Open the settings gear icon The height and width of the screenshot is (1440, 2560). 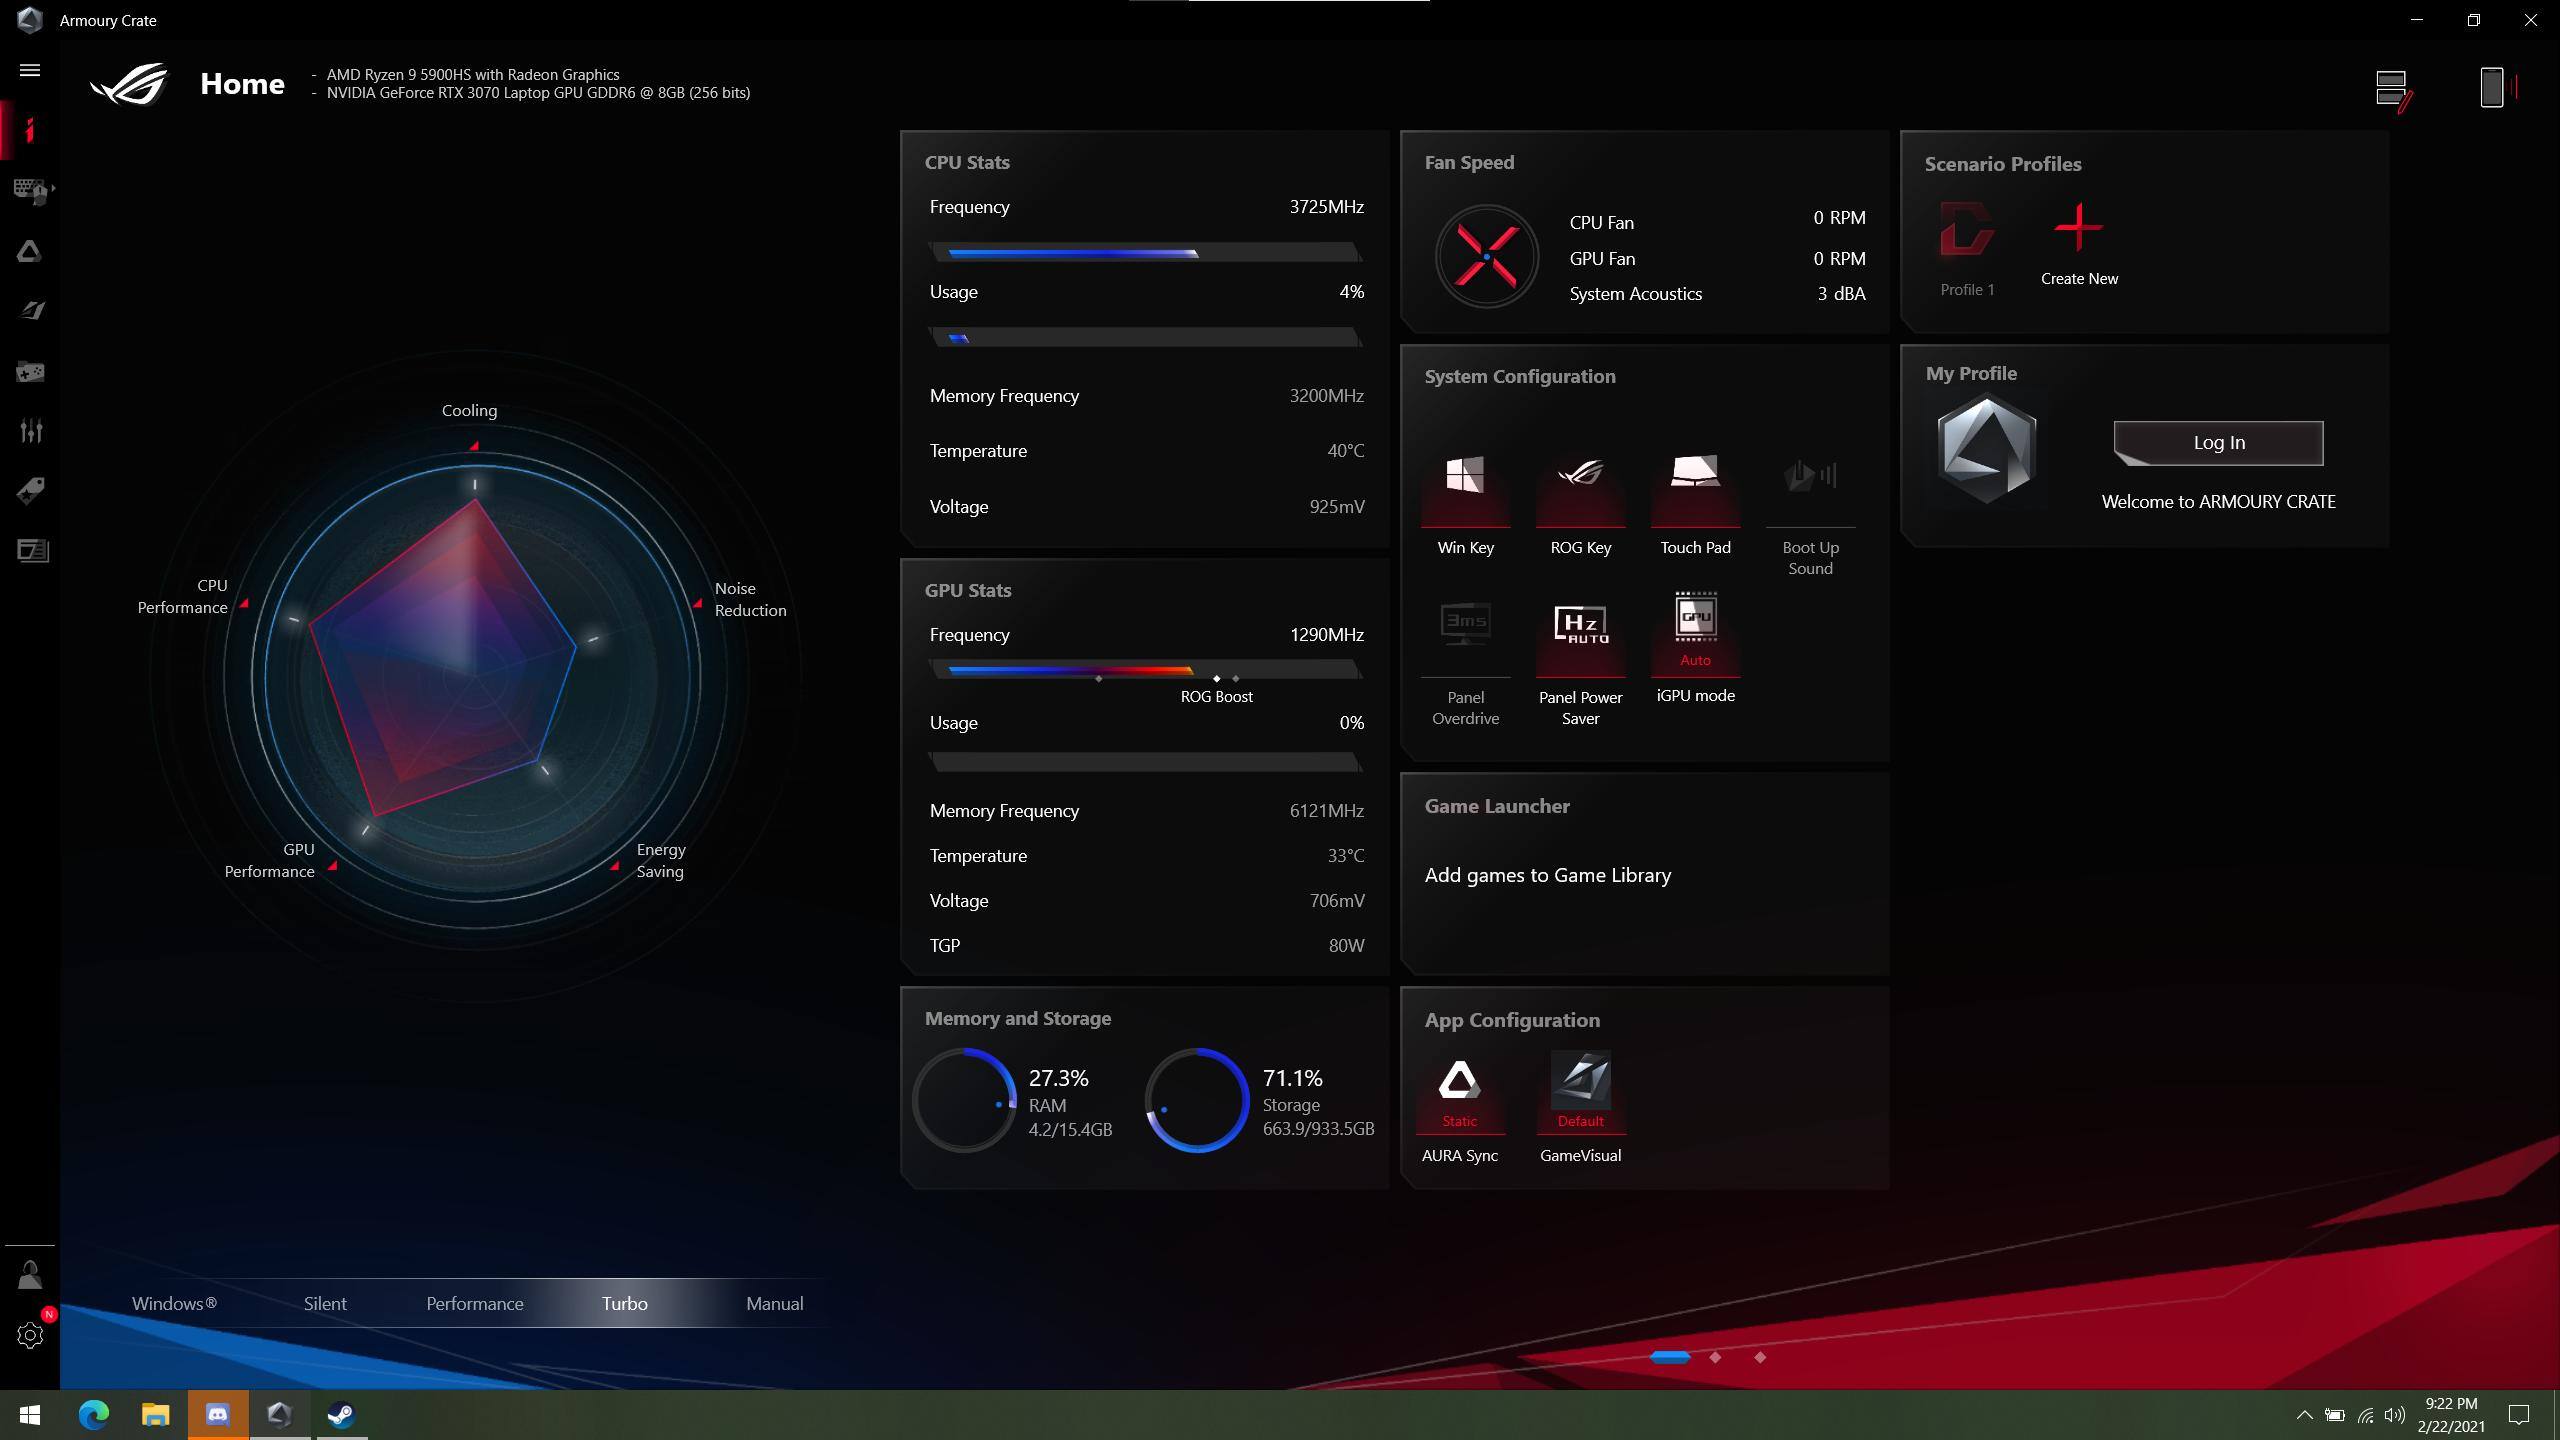(30, 1335)
